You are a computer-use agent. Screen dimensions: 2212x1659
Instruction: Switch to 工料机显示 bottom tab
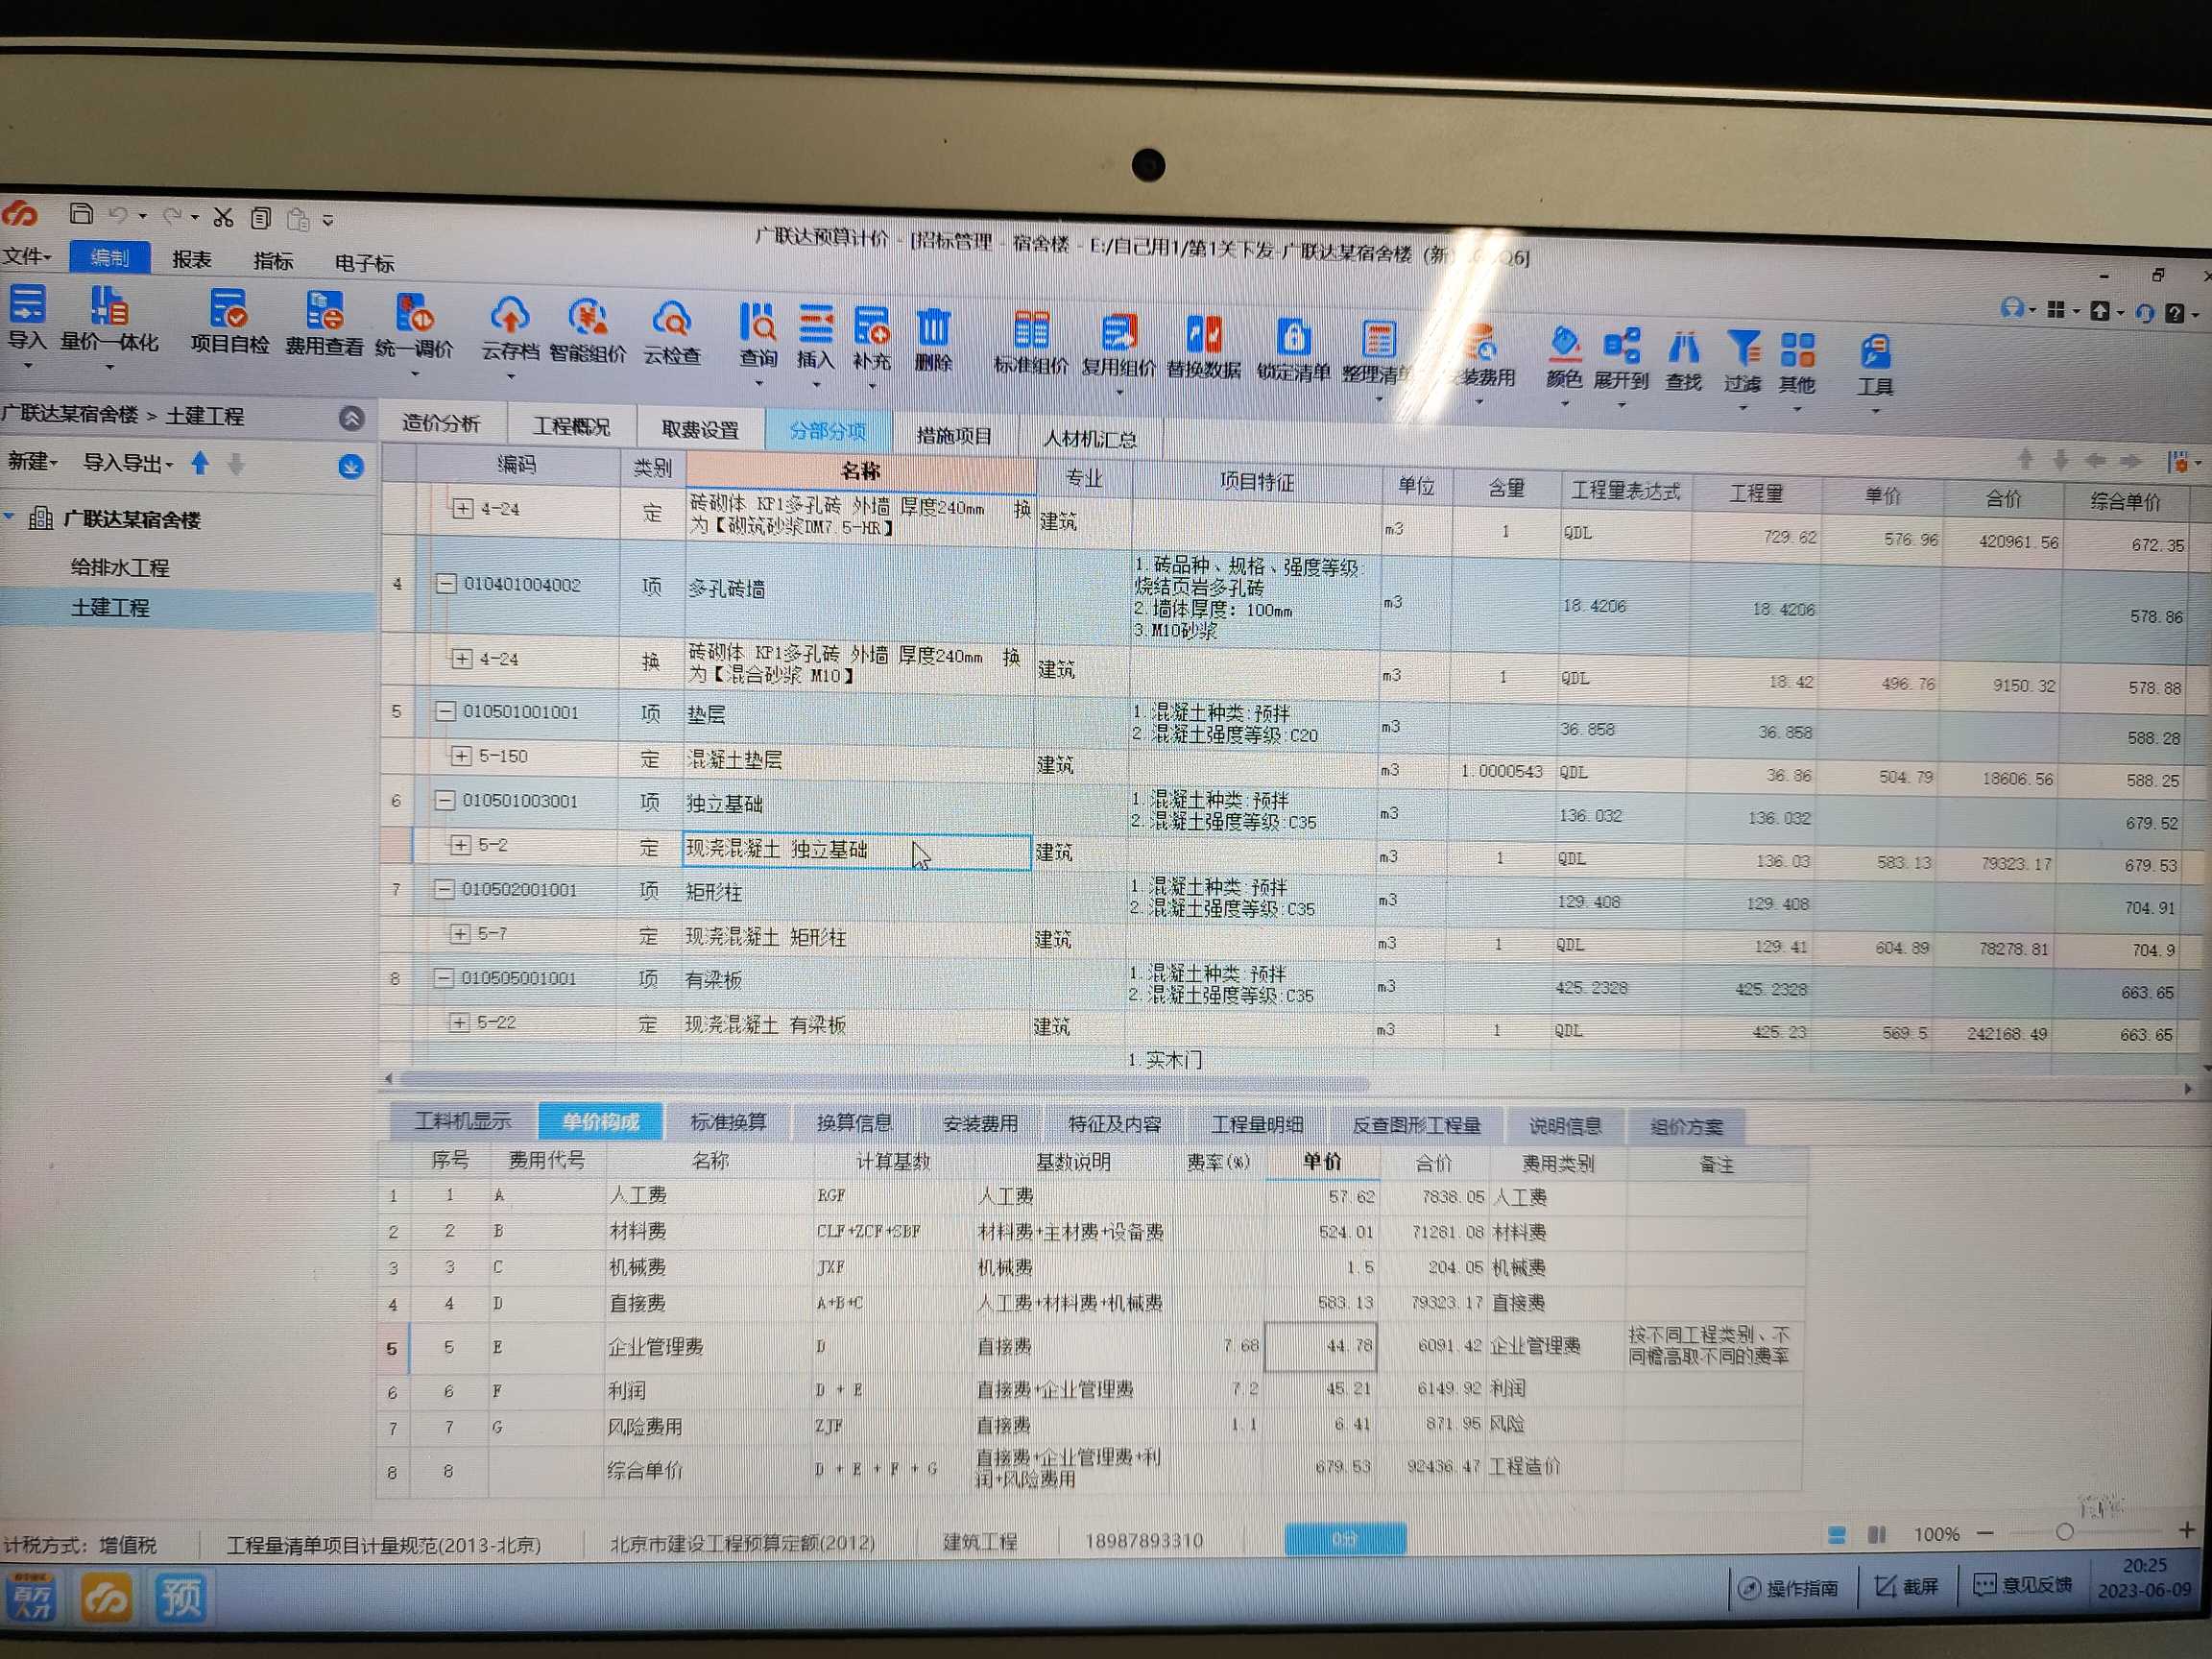click(463, 1121)
